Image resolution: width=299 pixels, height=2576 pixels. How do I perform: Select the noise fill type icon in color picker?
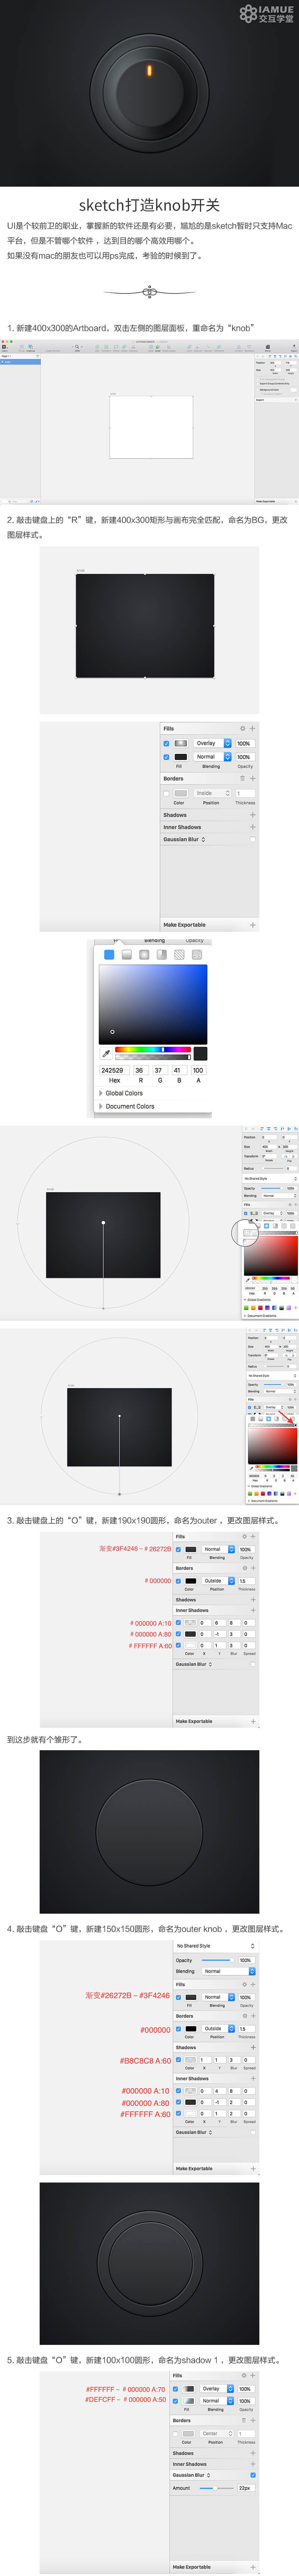(x=197, y=955)
